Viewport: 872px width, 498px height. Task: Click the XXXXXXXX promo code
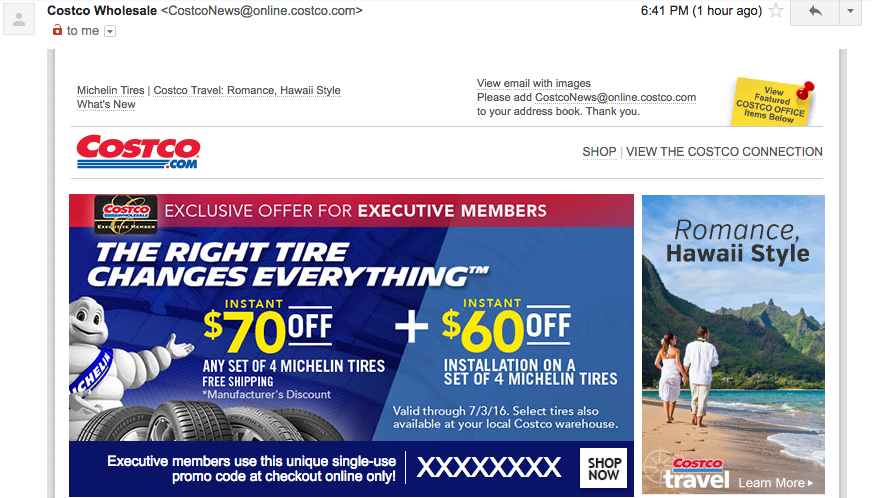[x=489, y=467]
